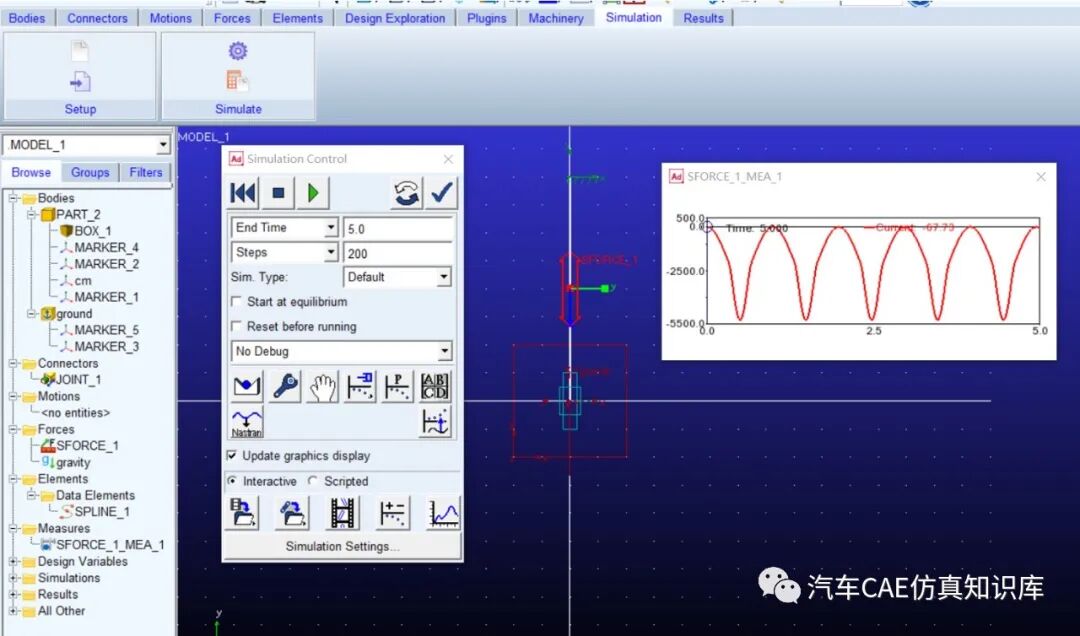Select BOX_1 in the model tree
1080x636 pixels.
click(92, 231)
